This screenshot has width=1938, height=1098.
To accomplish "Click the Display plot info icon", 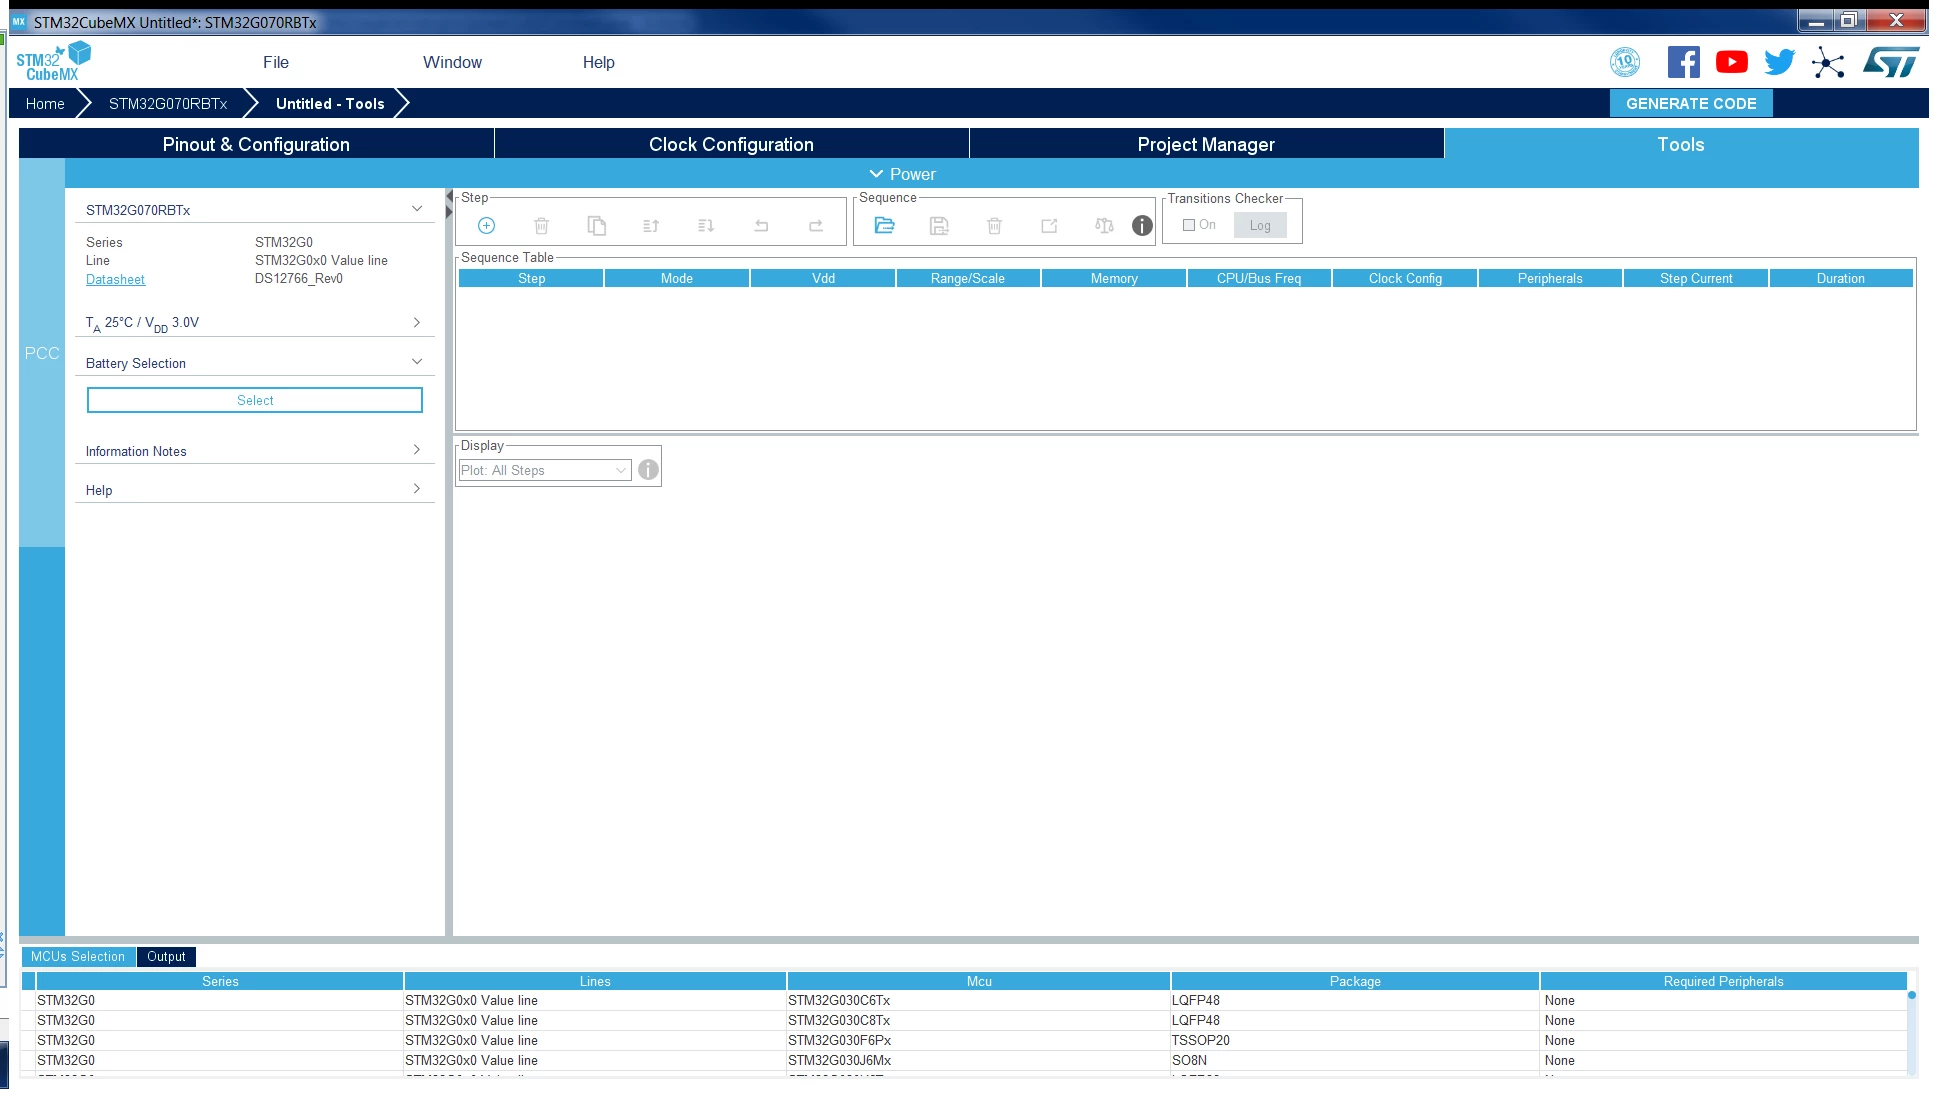I will coord(648,470).
